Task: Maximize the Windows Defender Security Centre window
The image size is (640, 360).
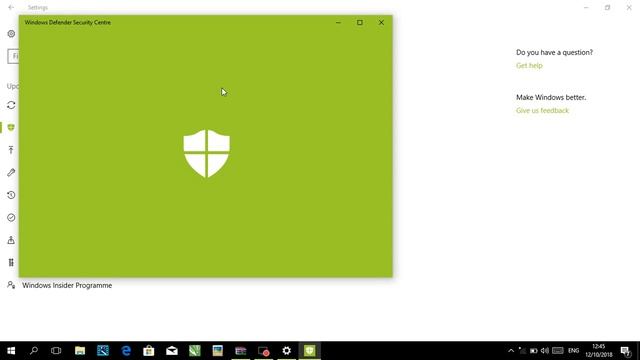Action: (x=360, y=22)
